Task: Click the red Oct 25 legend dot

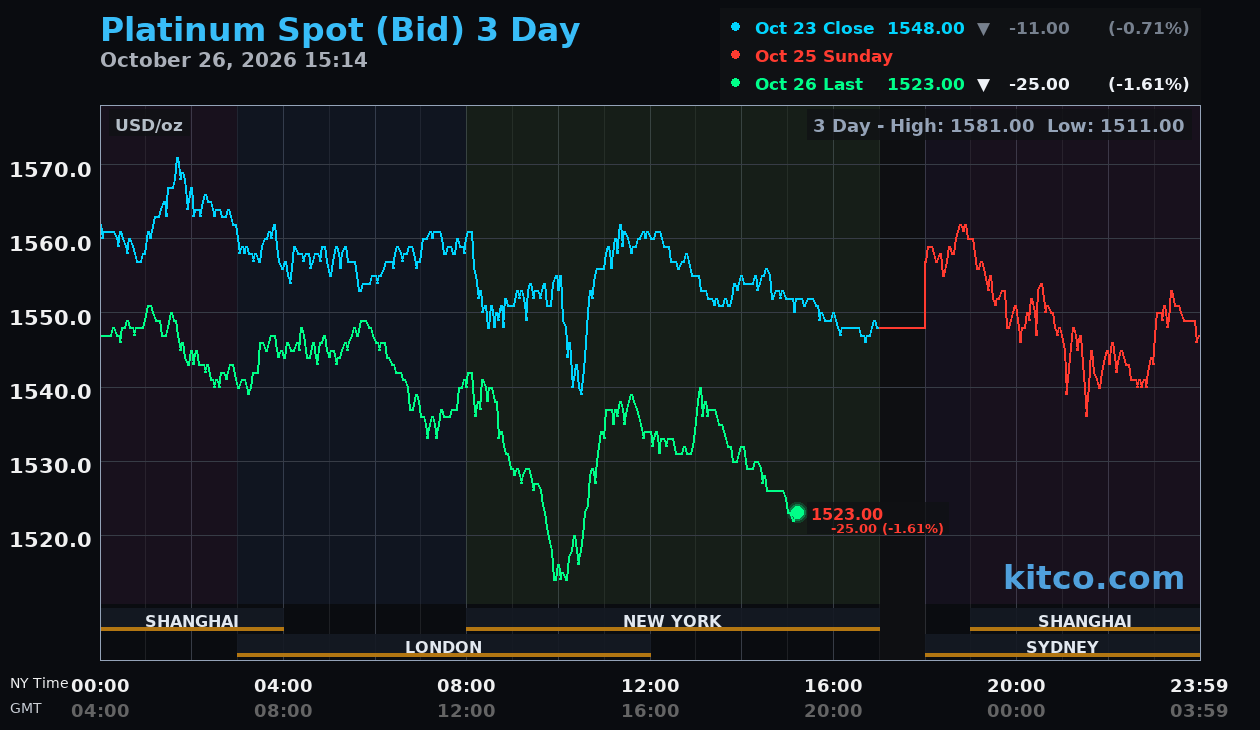Action: (736, 56)
